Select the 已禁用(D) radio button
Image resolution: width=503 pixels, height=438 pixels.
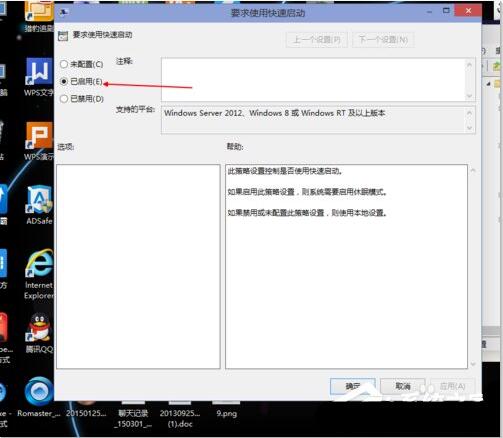coord(64,99)
